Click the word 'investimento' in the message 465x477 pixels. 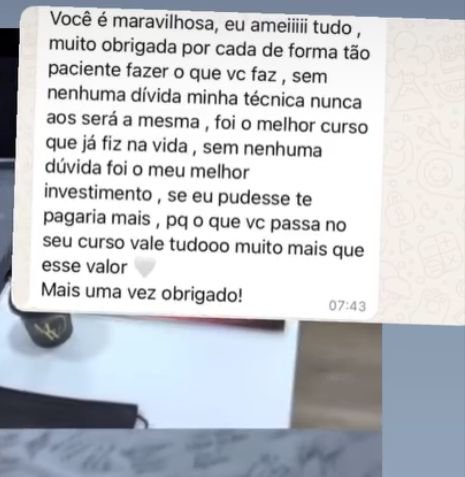[x=98, y=193]
